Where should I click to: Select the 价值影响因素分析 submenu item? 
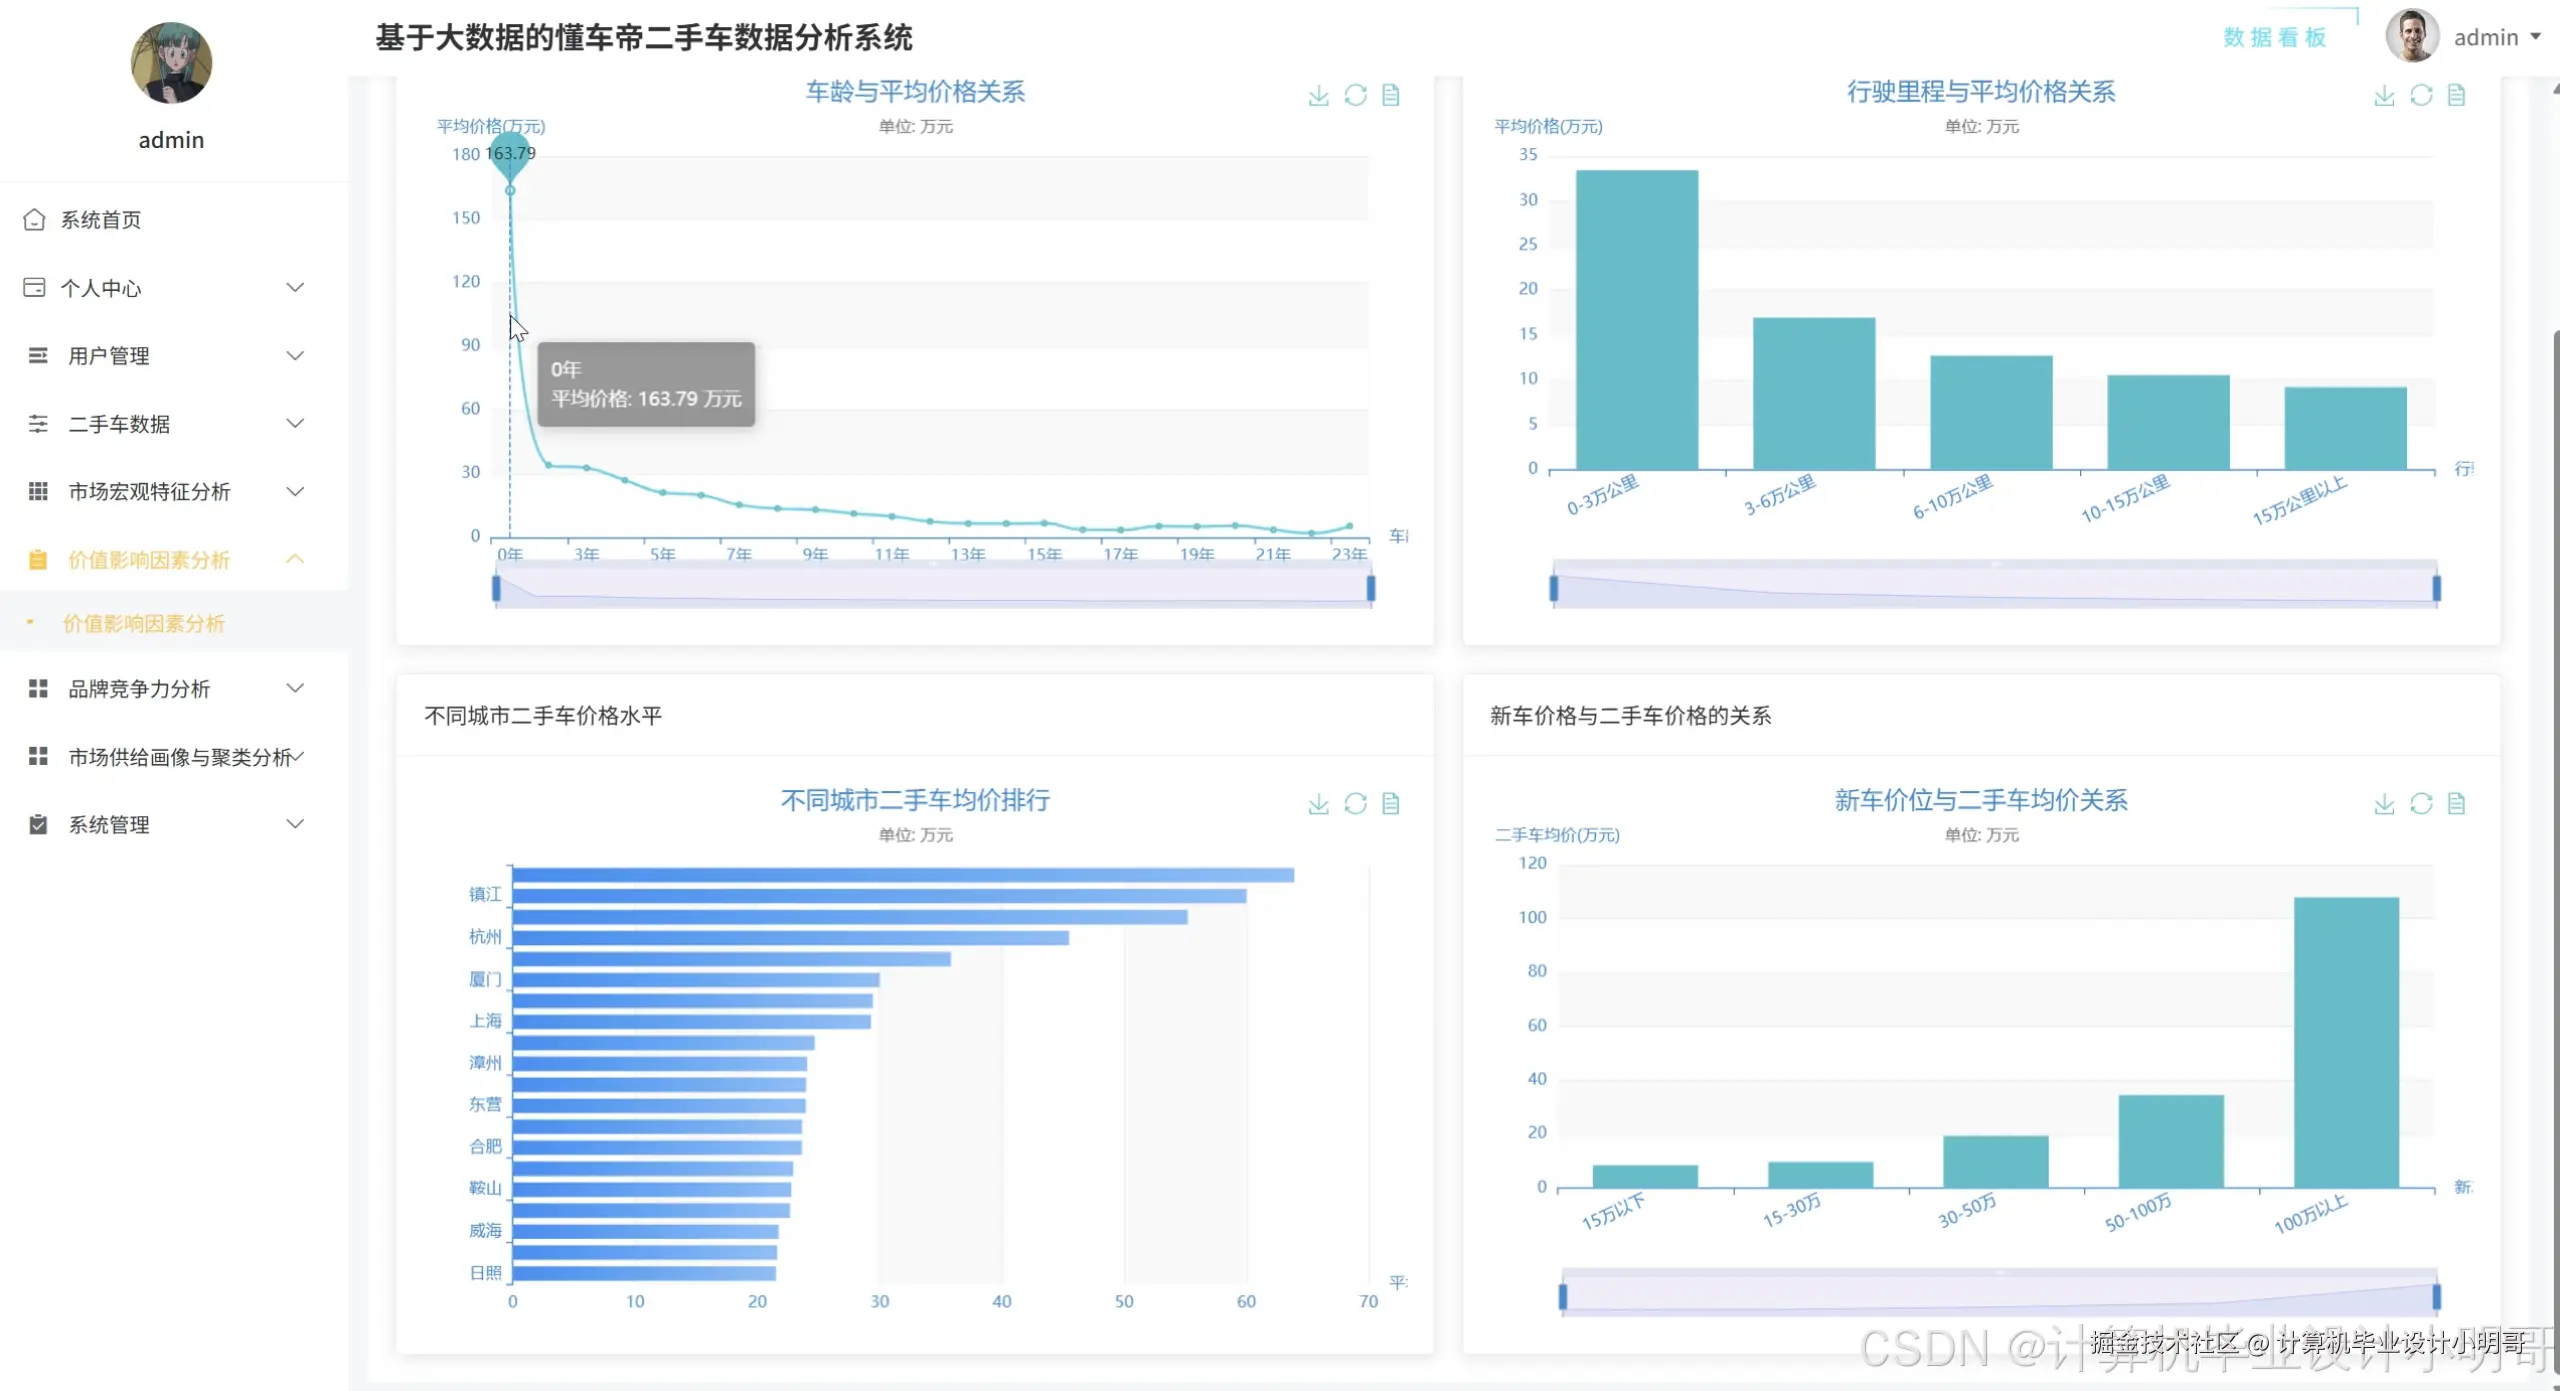[x=143, y=623]
